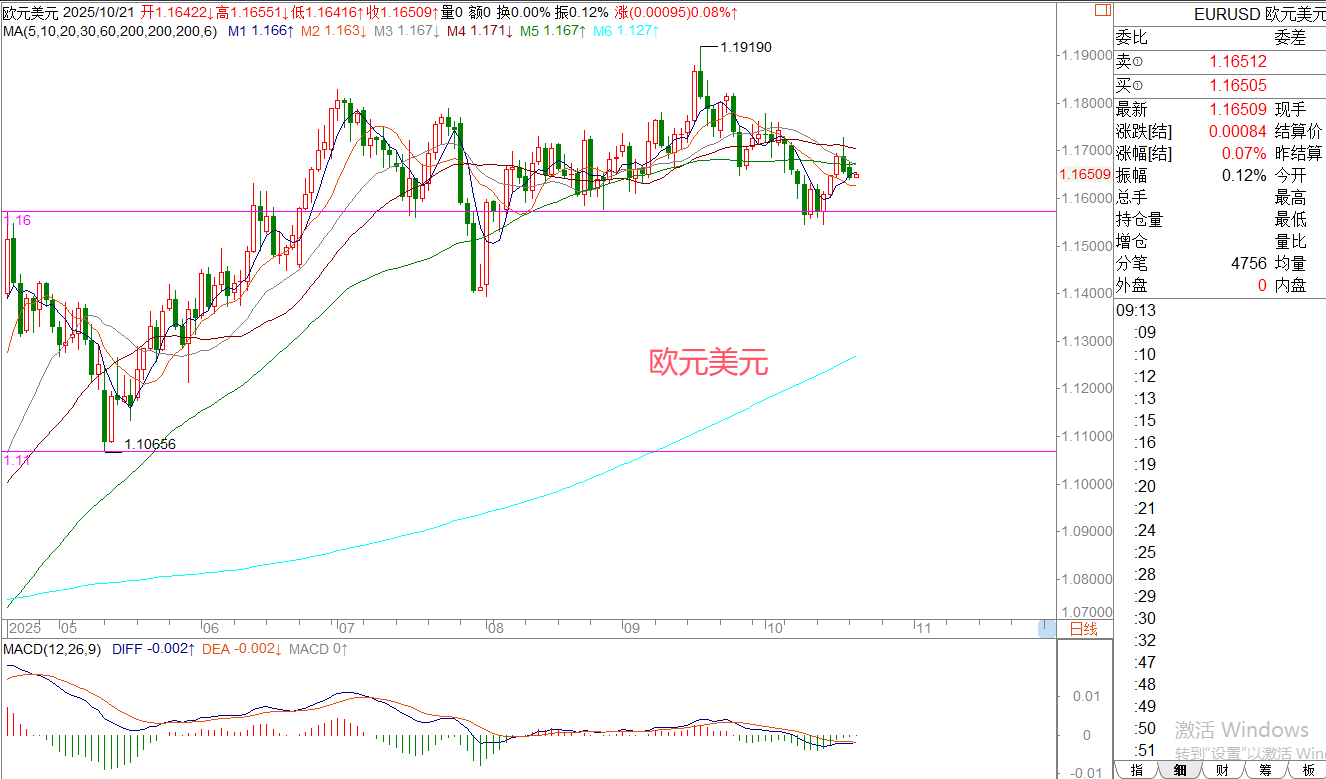Click the 1.11 horizontal line label

click(x=17, y=459)
